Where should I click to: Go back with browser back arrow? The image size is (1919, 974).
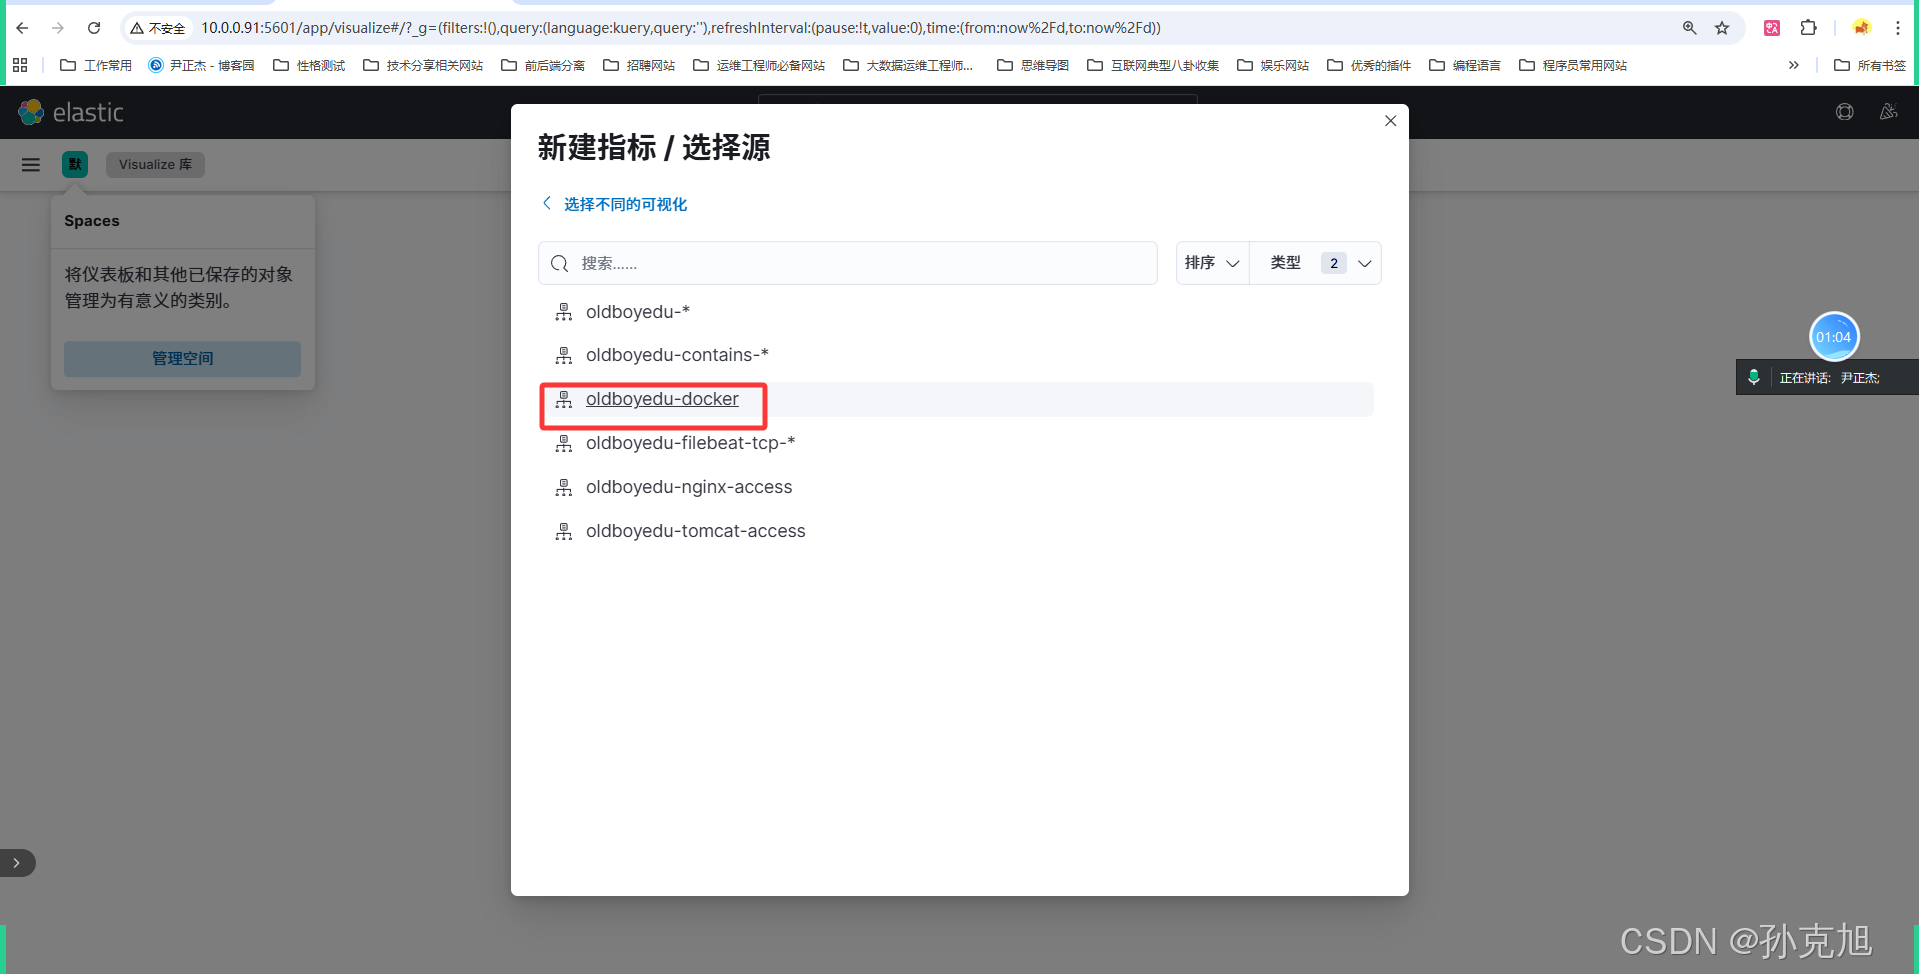pos(22,28)
